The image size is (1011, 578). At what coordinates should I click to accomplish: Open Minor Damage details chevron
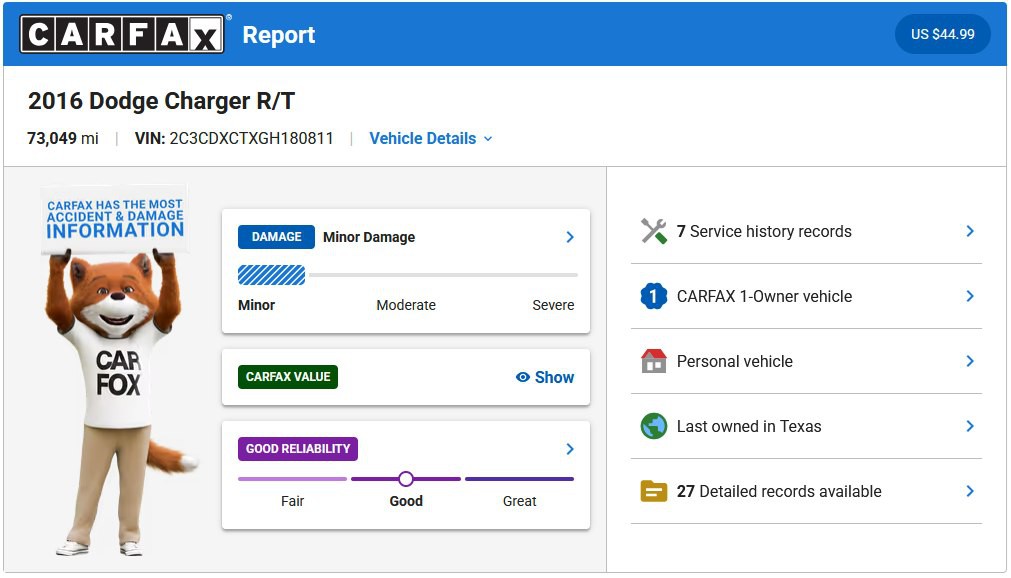(570, 237)
